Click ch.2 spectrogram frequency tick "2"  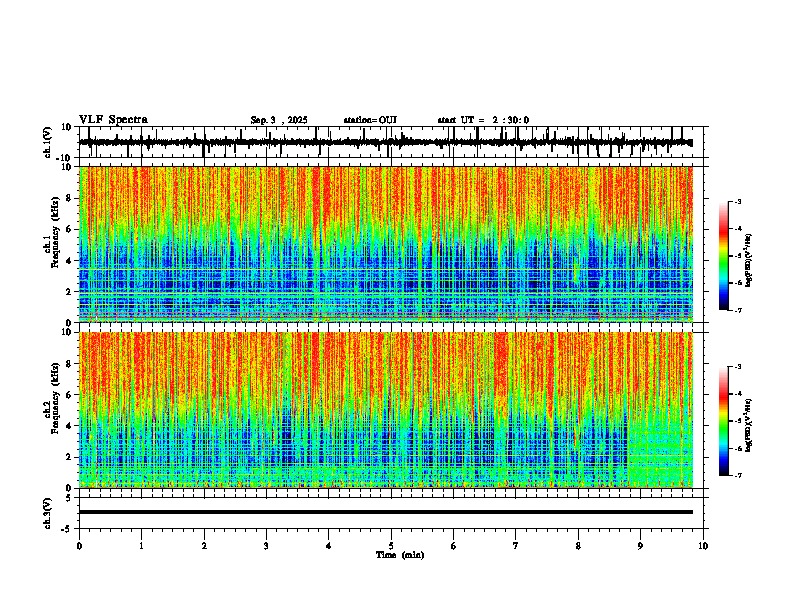[69, 457]
